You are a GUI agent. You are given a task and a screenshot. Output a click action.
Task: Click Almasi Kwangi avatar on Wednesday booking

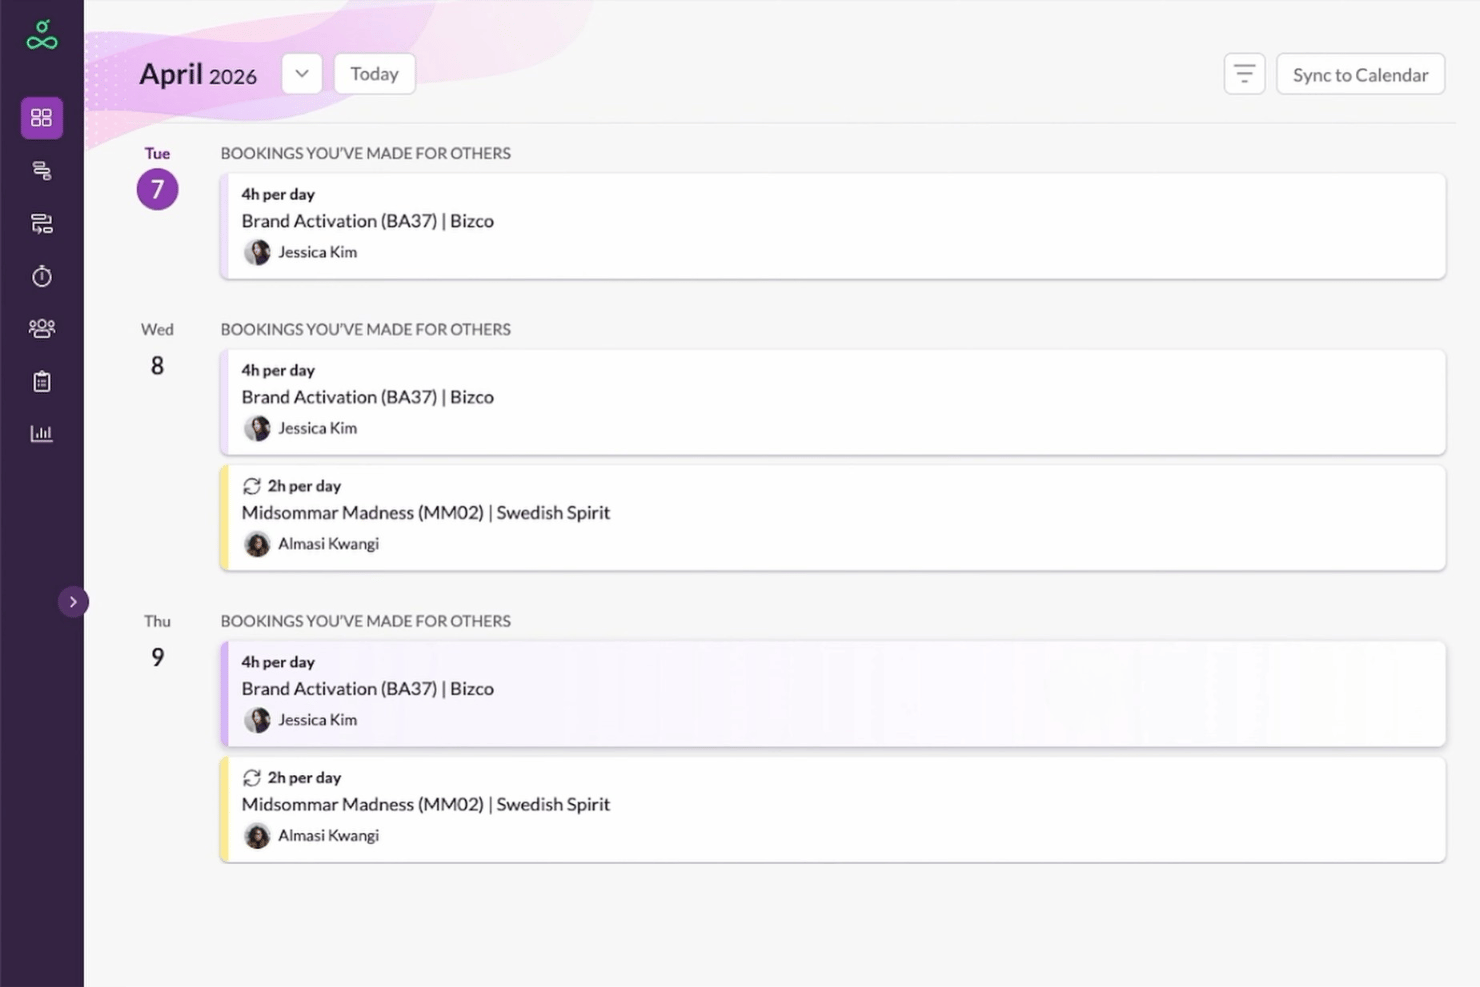[x=258, y=544]
